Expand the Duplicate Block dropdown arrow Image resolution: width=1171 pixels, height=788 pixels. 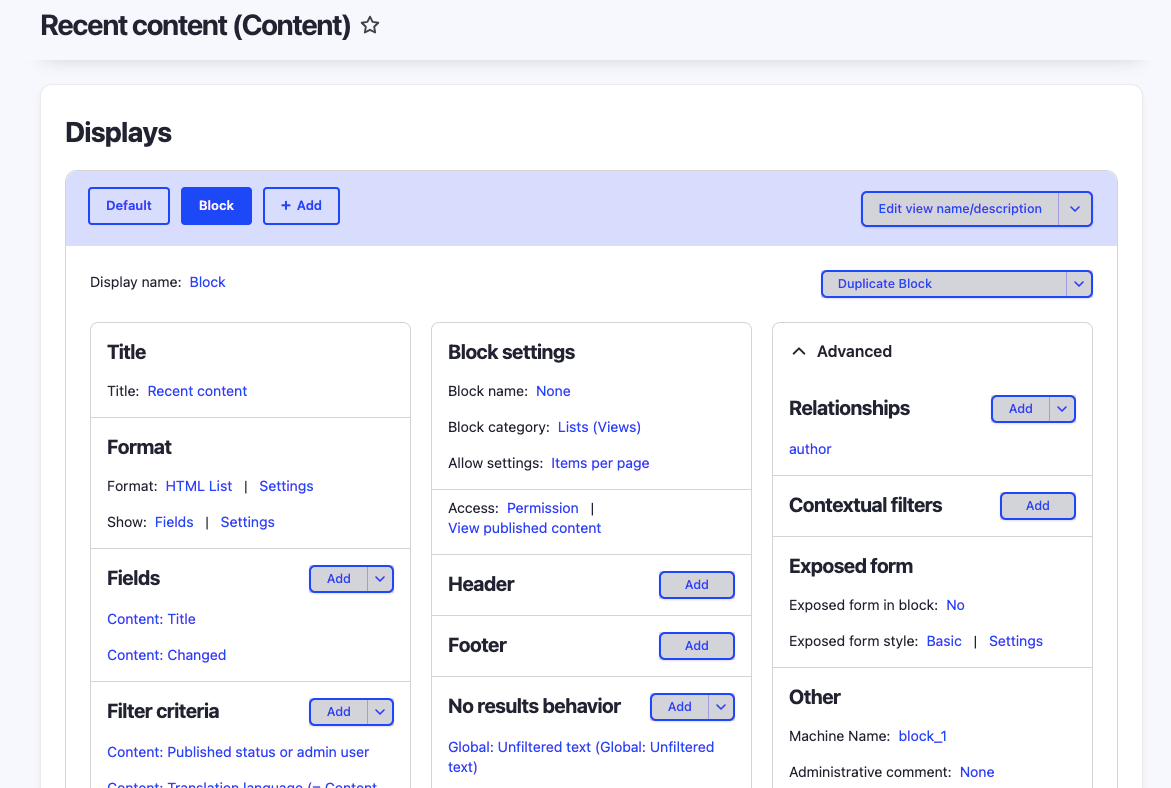click(x=1079, y=284)
